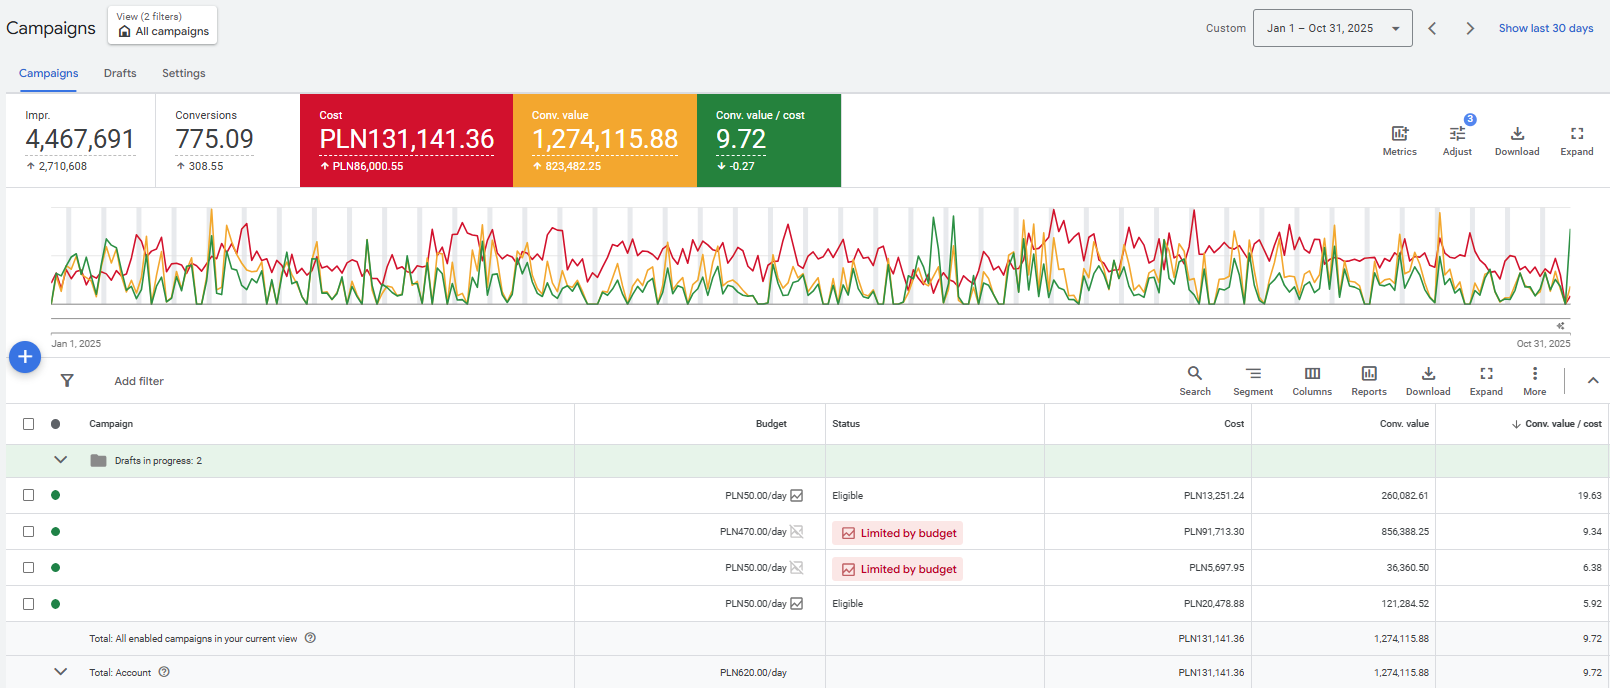The width and height of the screenshot is (1610, 688).
Task: Open the Reports icon in table toolbar
Action: point(1369,373)
